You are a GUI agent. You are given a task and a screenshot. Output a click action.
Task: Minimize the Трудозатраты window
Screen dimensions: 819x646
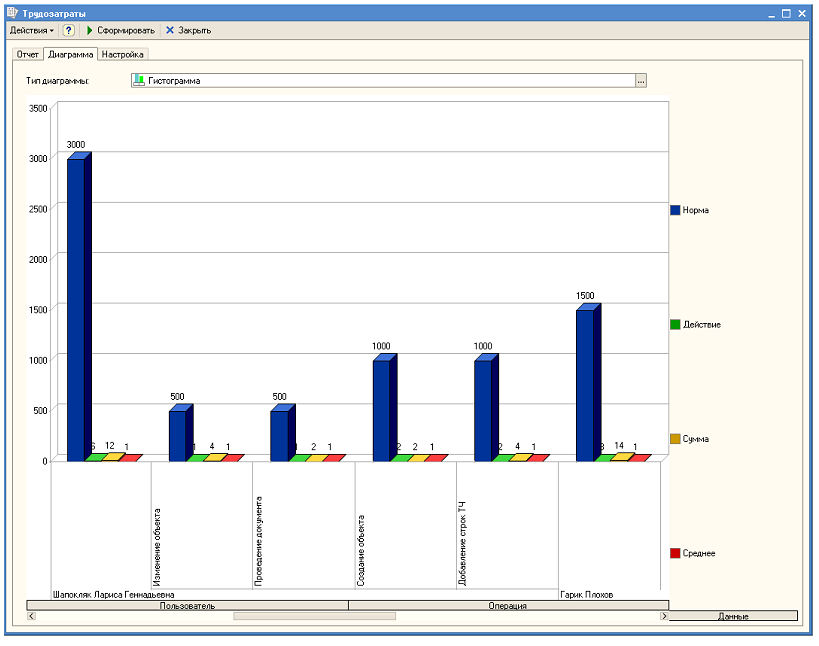(771, 14)
